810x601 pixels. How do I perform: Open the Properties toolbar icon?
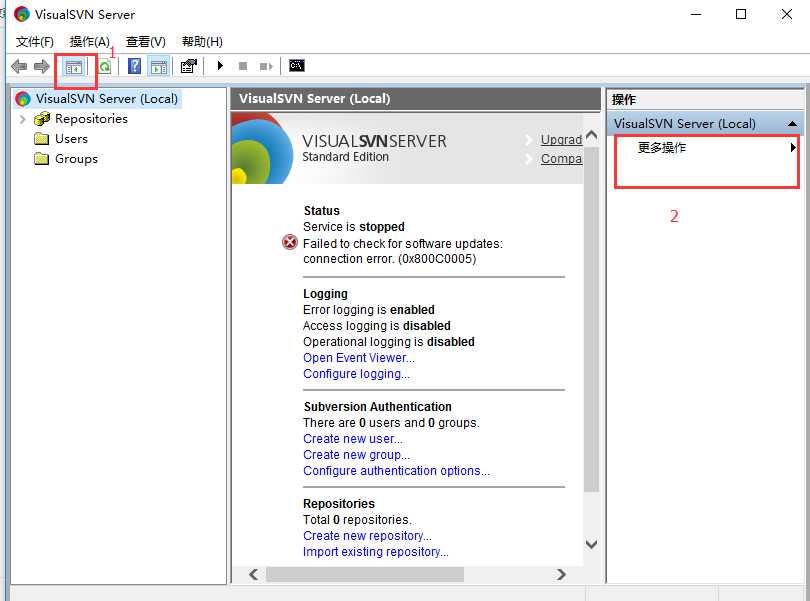[189, 66]
